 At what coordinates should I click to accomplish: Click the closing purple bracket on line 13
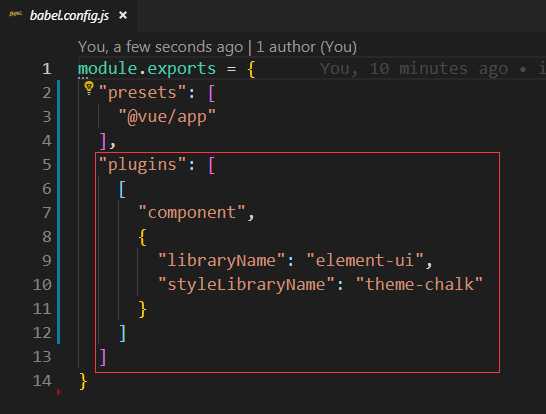(102, 357)
